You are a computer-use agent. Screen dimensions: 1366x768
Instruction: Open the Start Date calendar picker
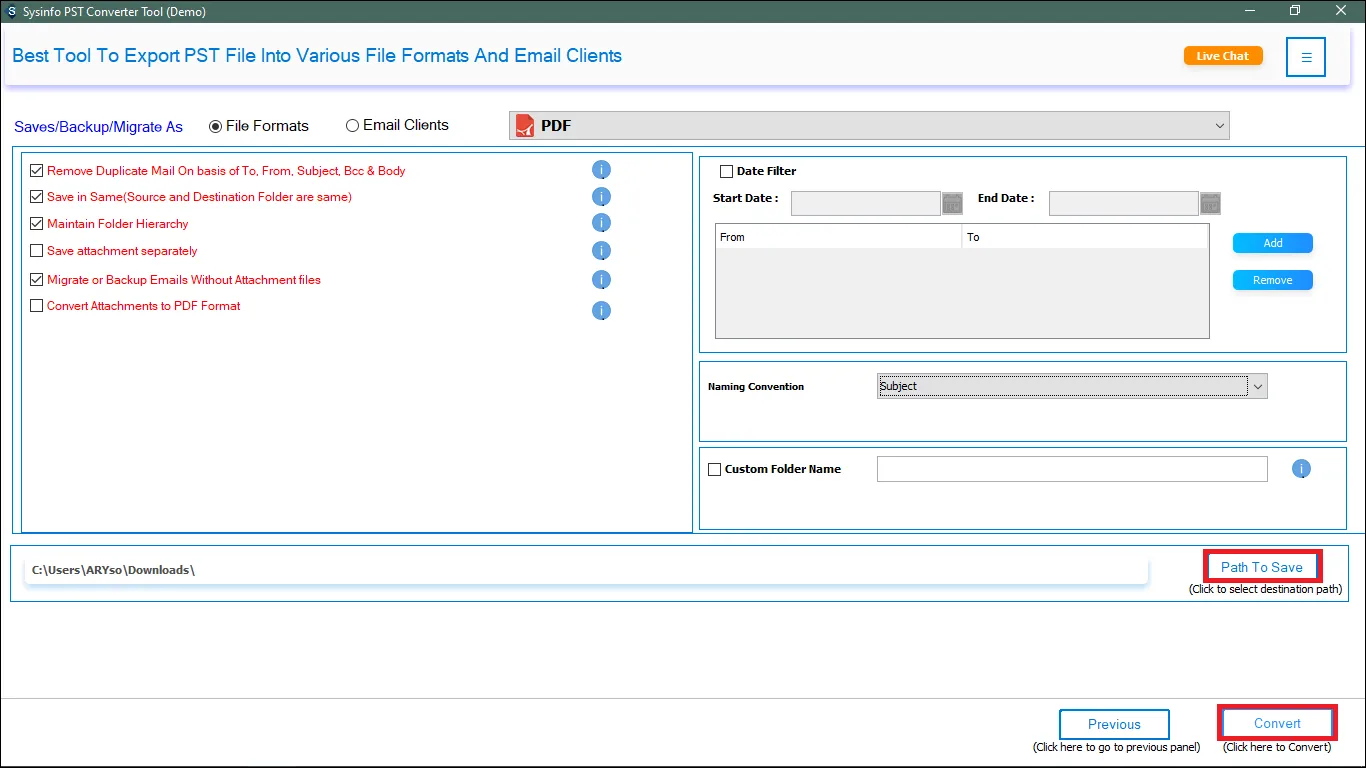coord(952,204)
